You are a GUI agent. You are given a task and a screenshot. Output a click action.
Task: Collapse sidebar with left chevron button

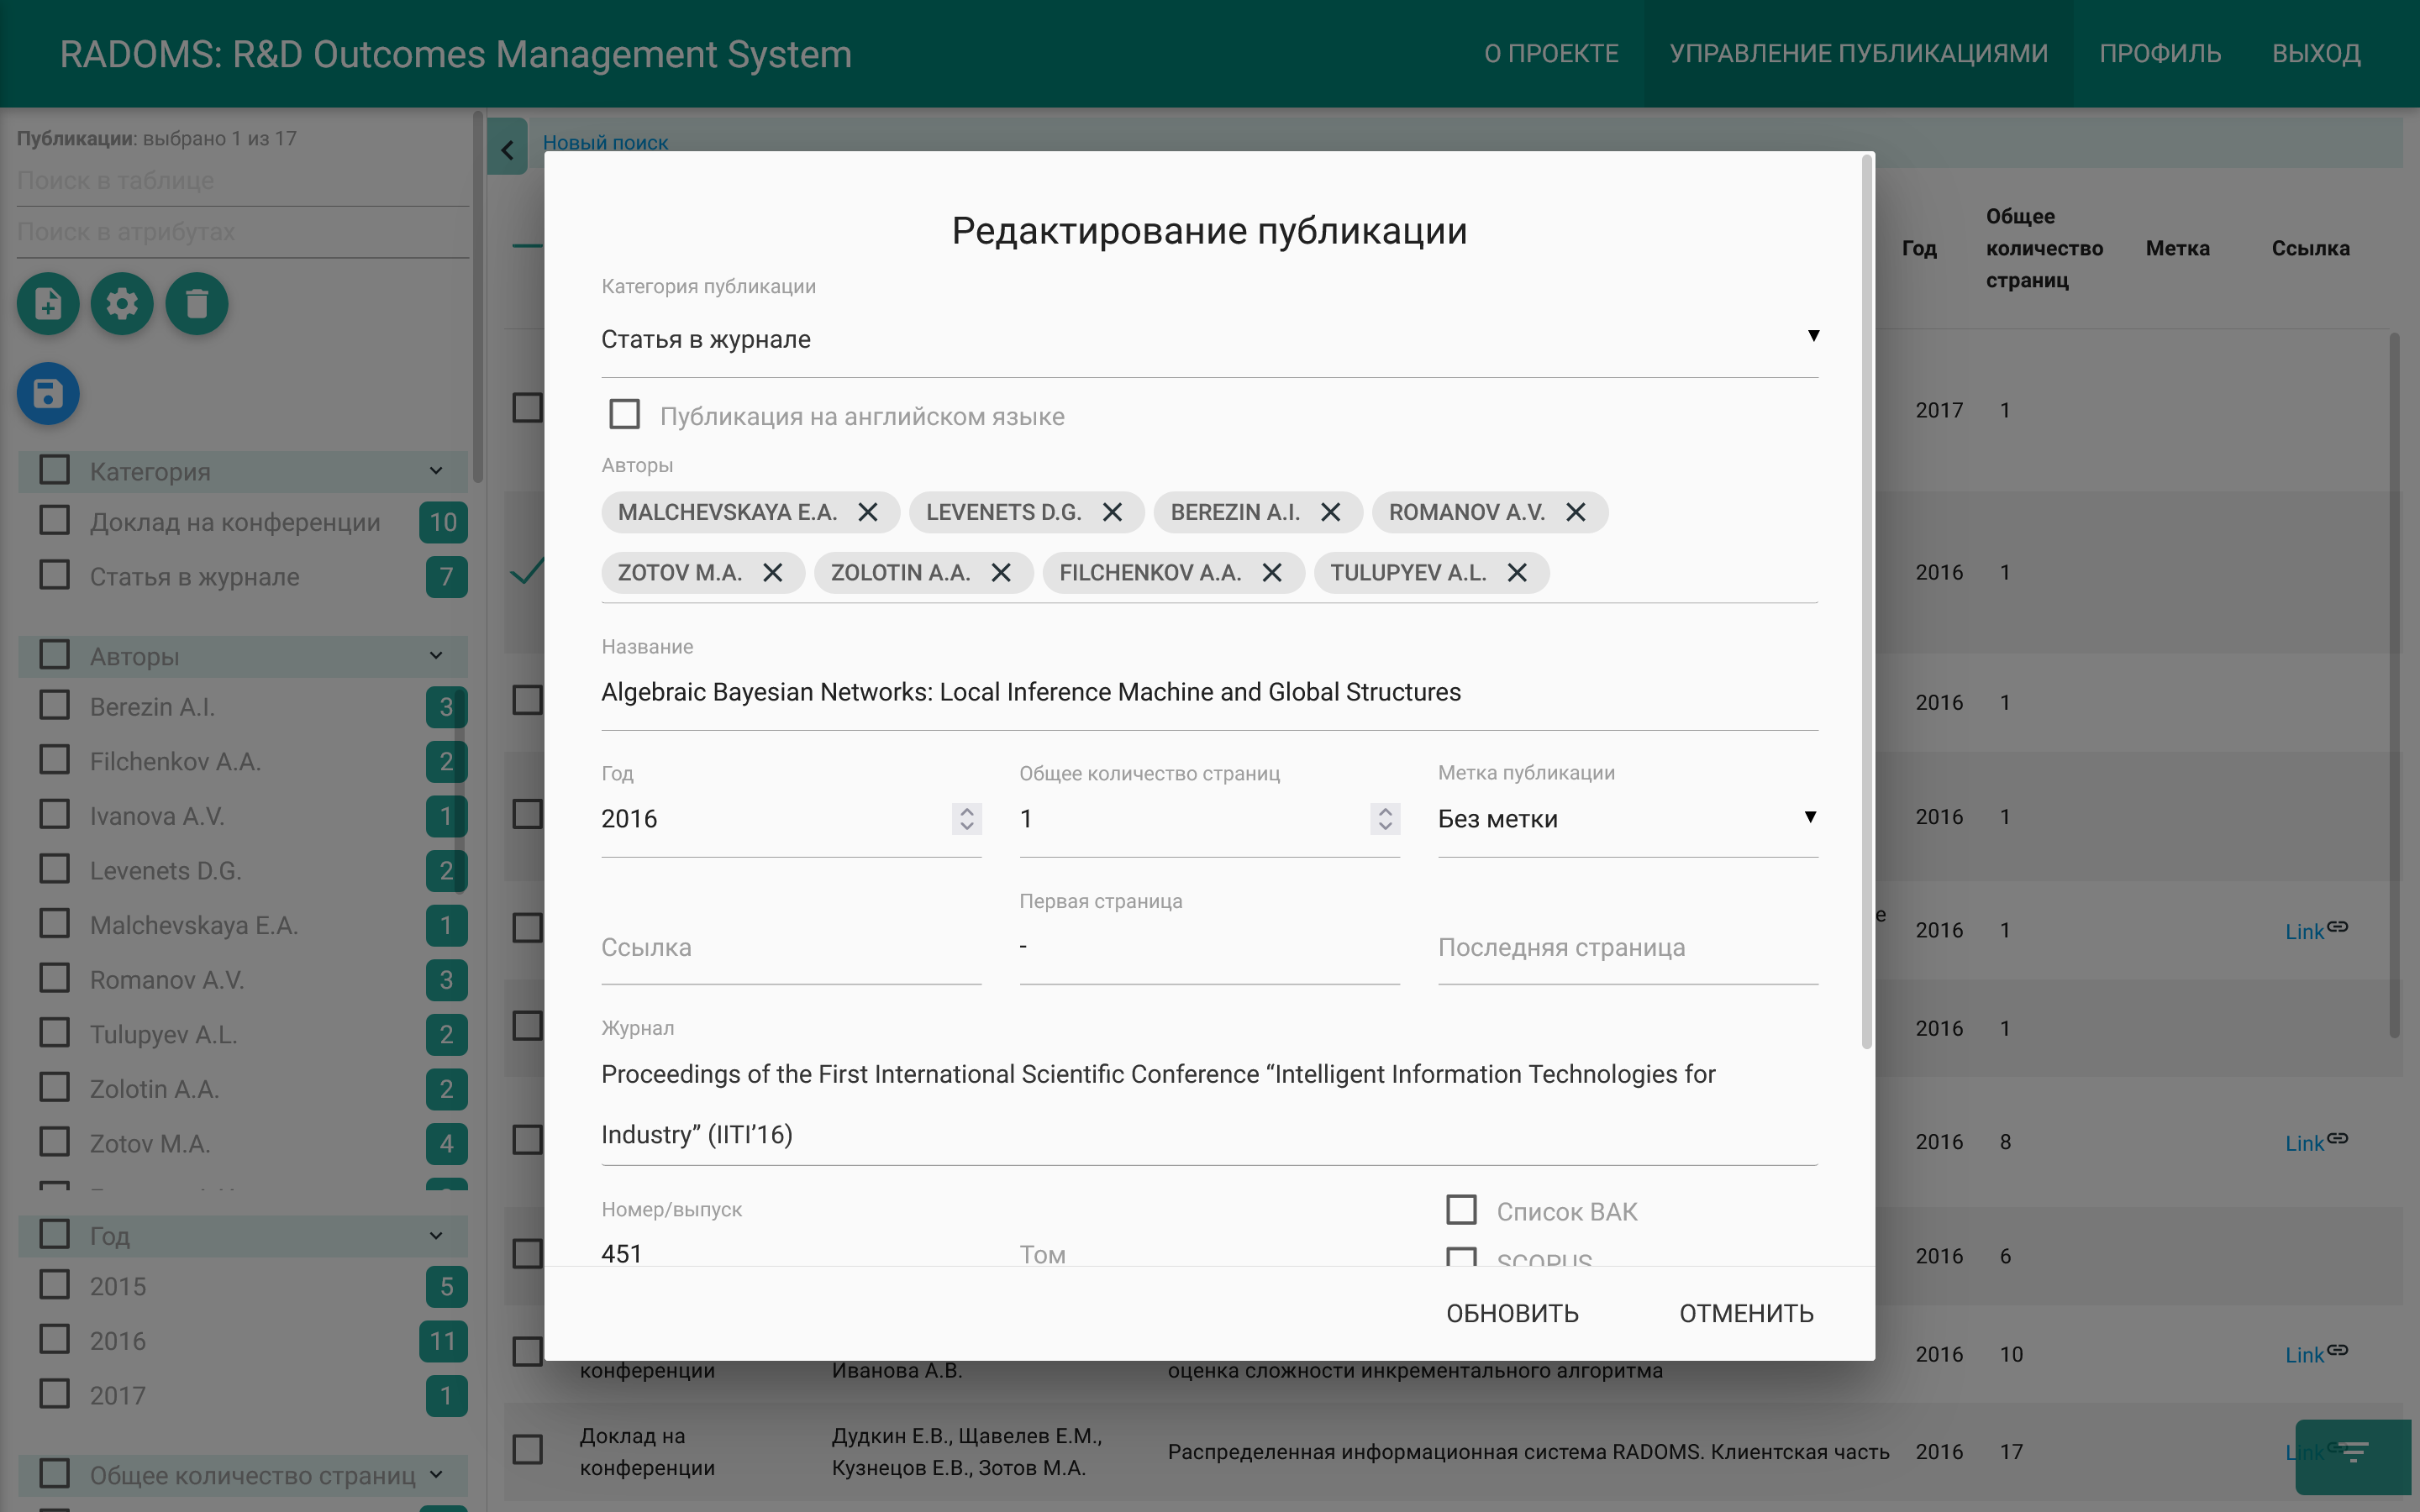pos(507,150)
